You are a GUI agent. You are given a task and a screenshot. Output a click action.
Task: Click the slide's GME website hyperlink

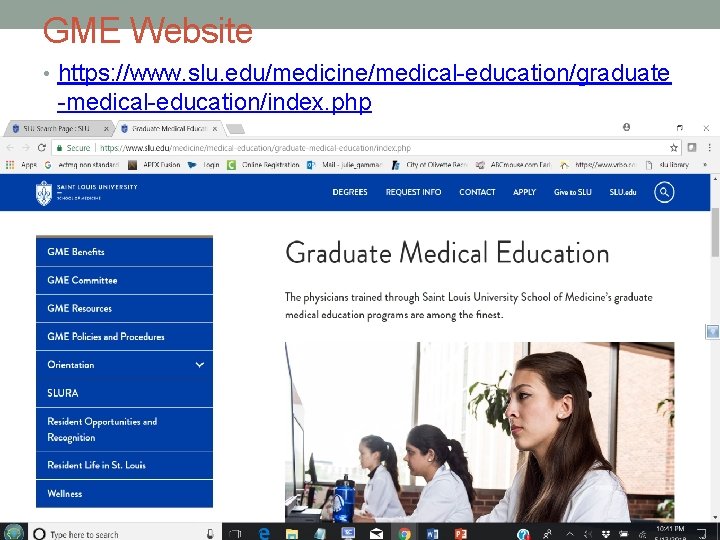pos(364,88)
